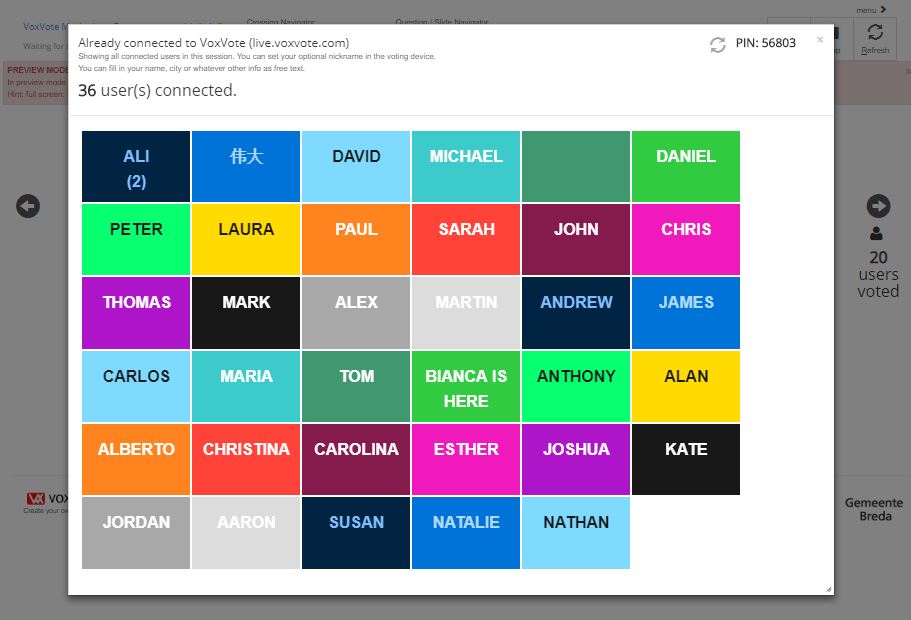Click the dark navy SUSAN tile
This screenshot has height=620, width=911.
pyautogui.click(x=356, y=532)
